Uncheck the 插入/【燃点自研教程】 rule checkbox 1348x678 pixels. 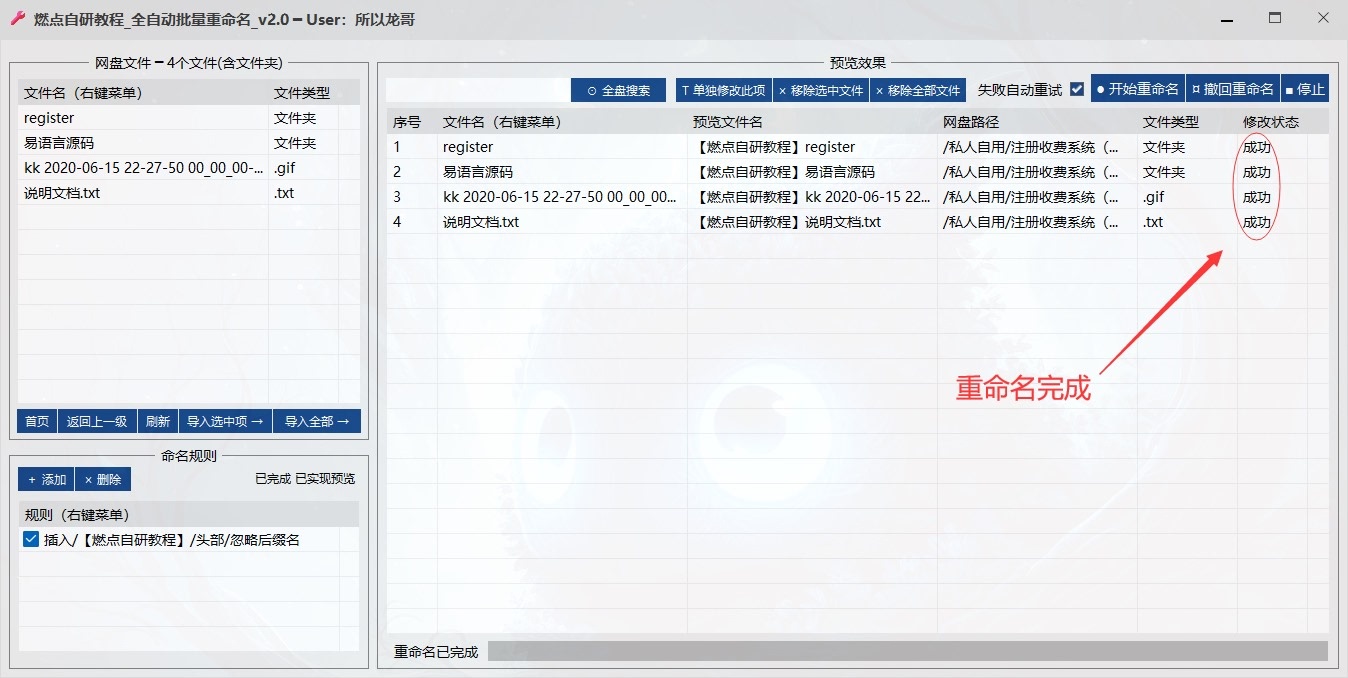tap(31, 540)
